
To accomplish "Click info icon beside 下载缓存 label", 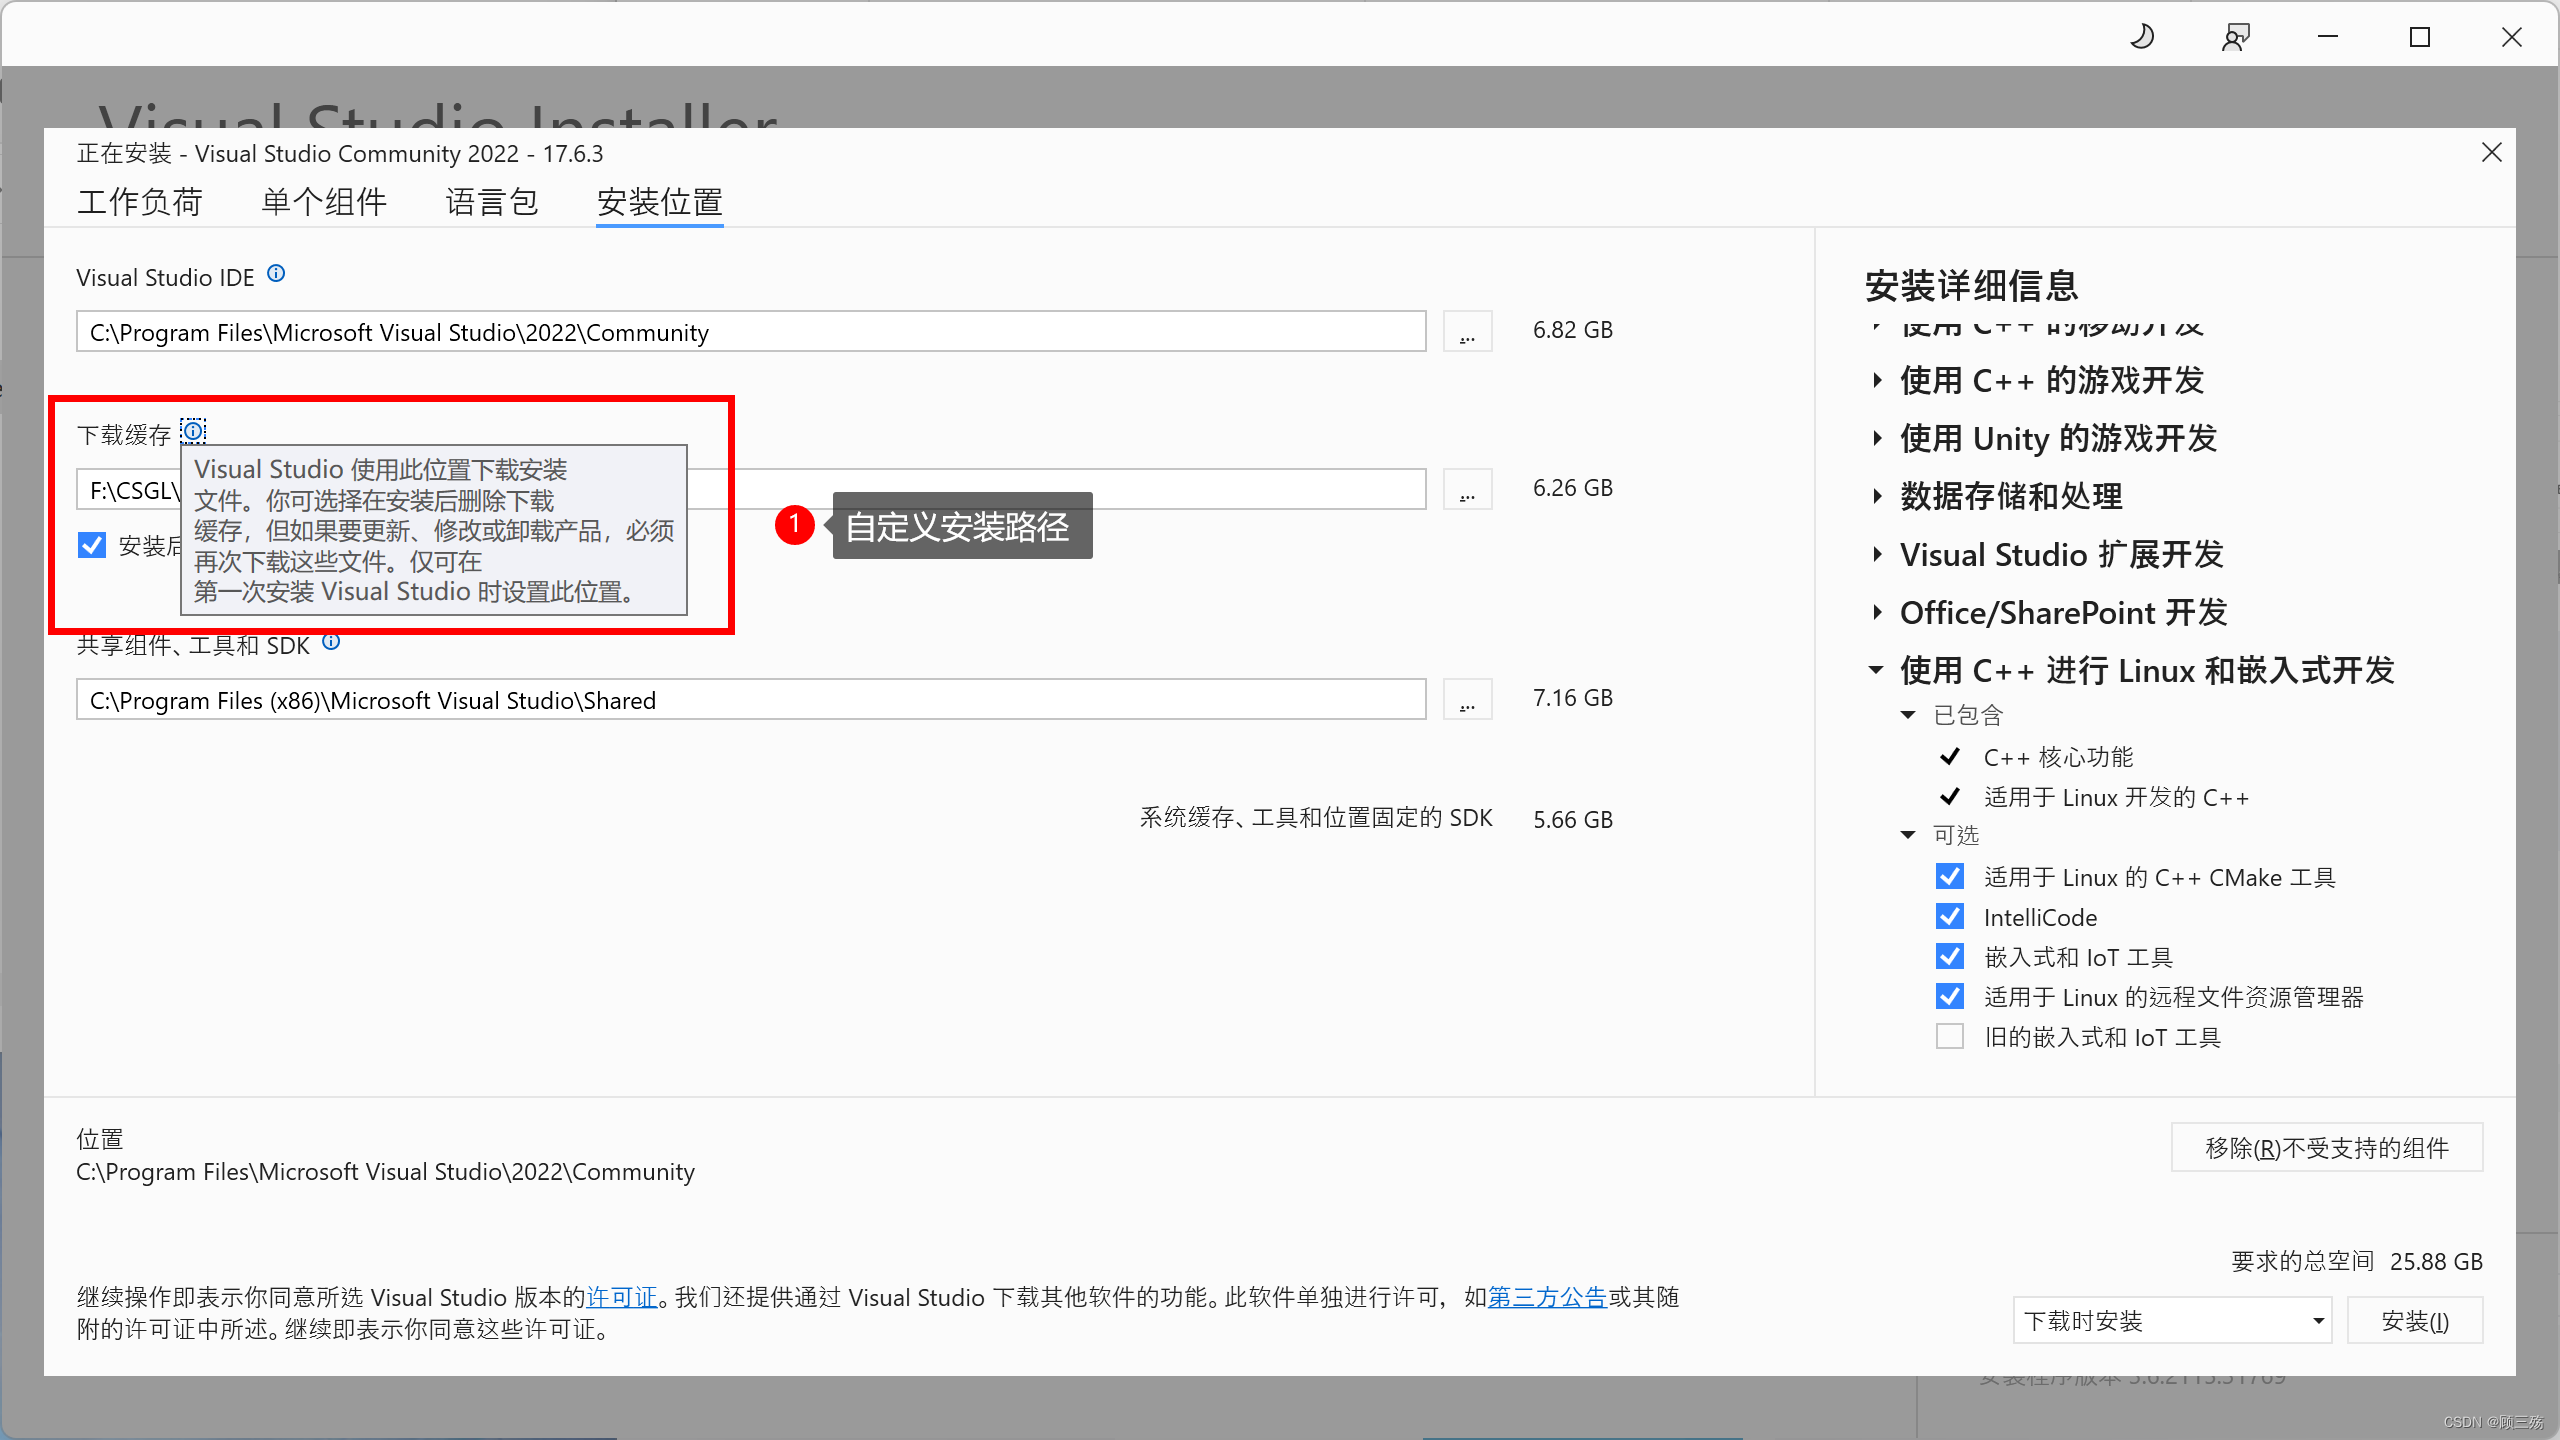I will coord(192,430).
